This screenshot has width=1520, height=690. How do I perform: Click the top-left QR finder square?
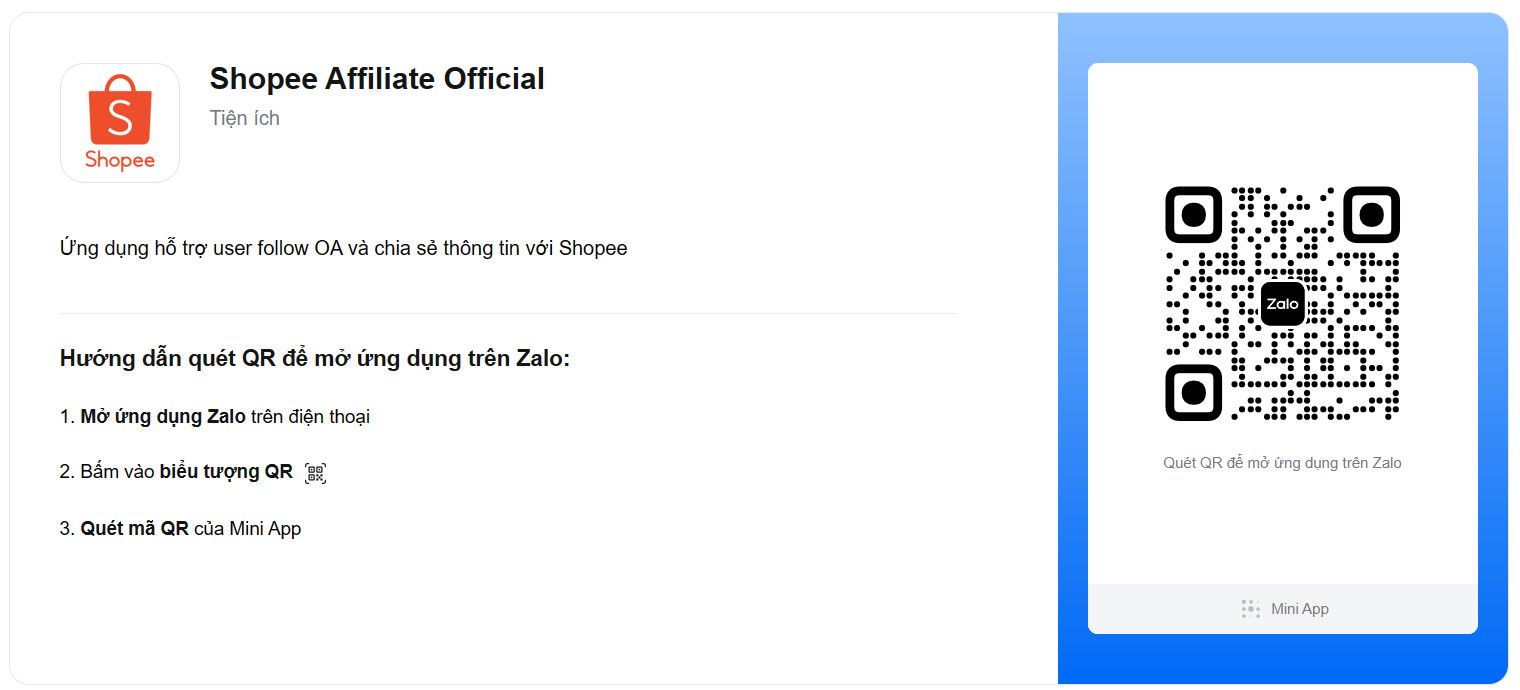[x=1194, y=214]
